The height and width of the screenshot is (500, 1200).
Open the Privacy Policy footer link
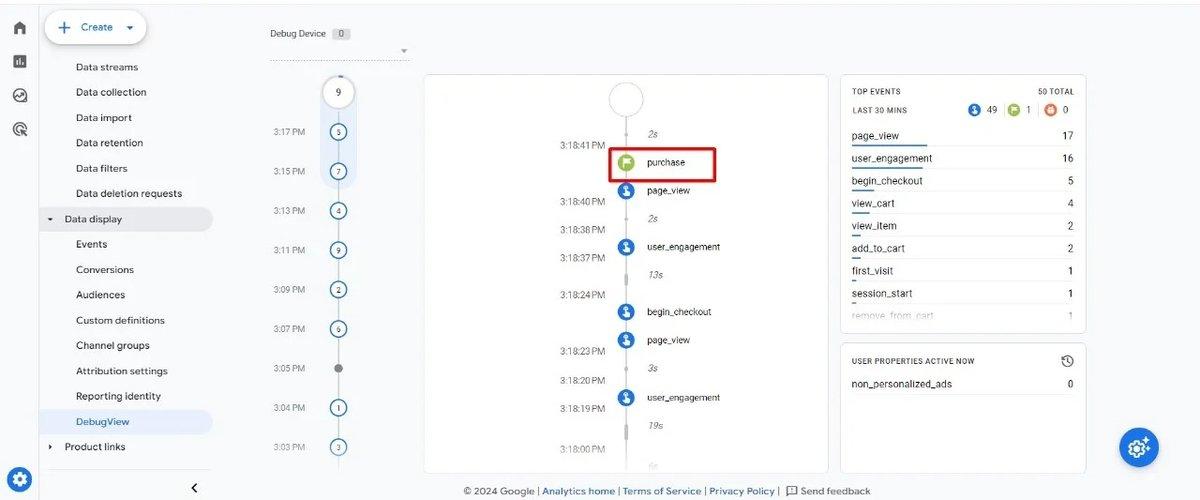click(742, 491)
